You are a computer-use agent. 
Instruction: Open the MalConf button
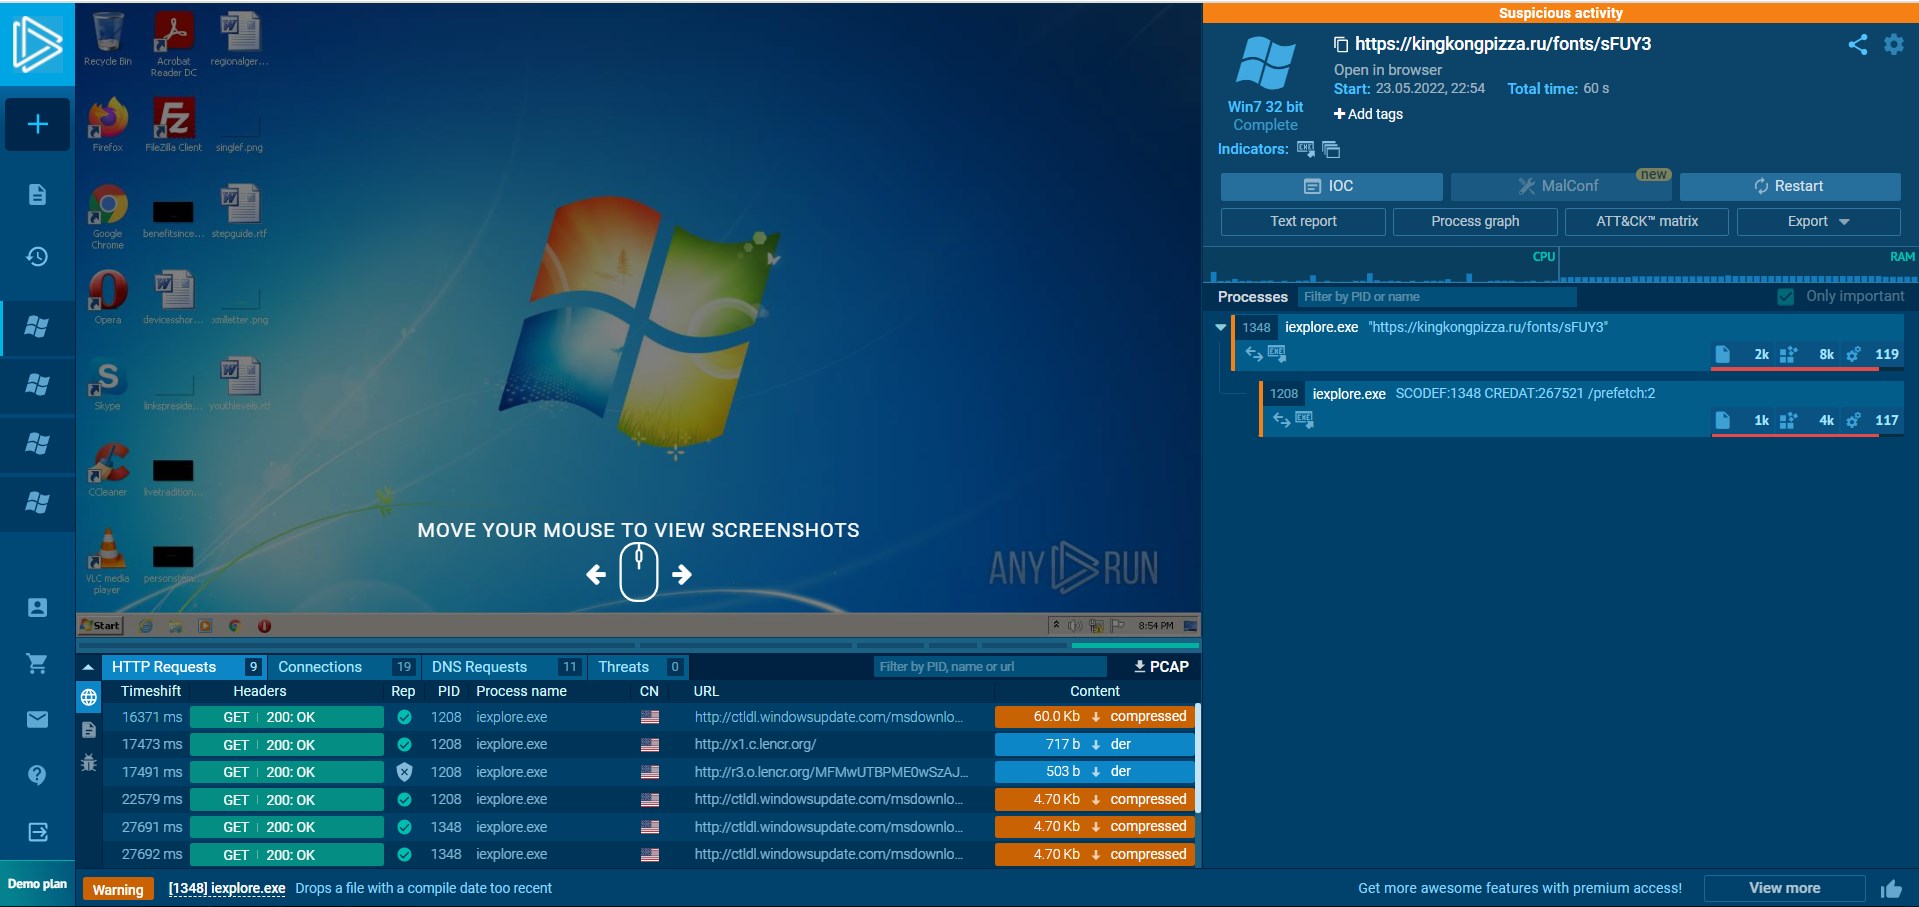click(1561, 186)
